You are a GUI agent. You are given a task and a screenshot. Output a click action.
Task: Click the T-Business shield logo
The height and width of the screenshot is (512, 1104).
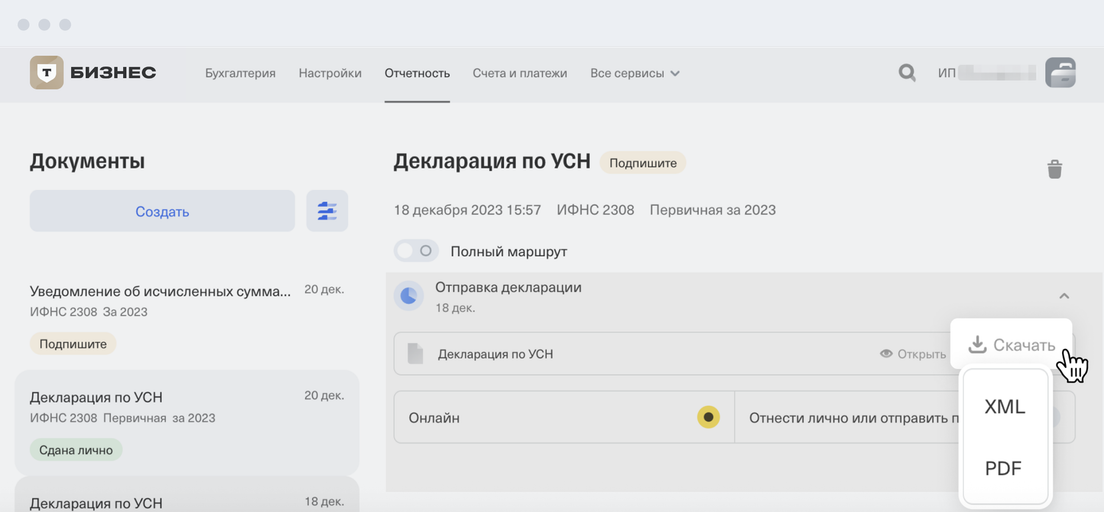coord(47,73)
